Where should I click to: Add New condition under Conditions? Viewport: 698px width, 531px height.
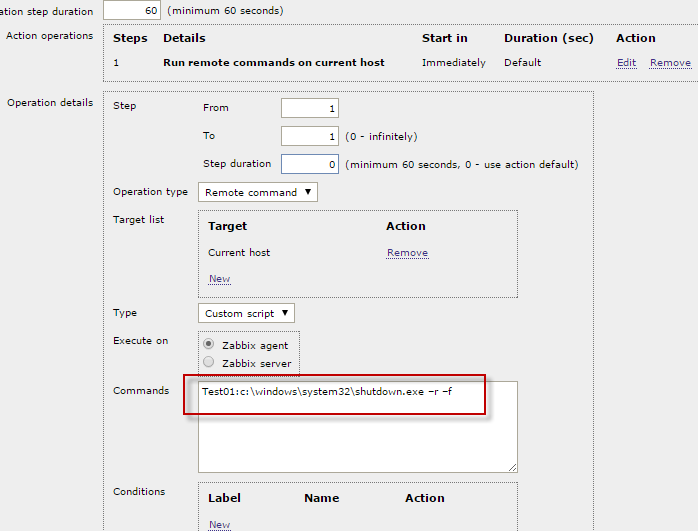(x=219, y=524)
